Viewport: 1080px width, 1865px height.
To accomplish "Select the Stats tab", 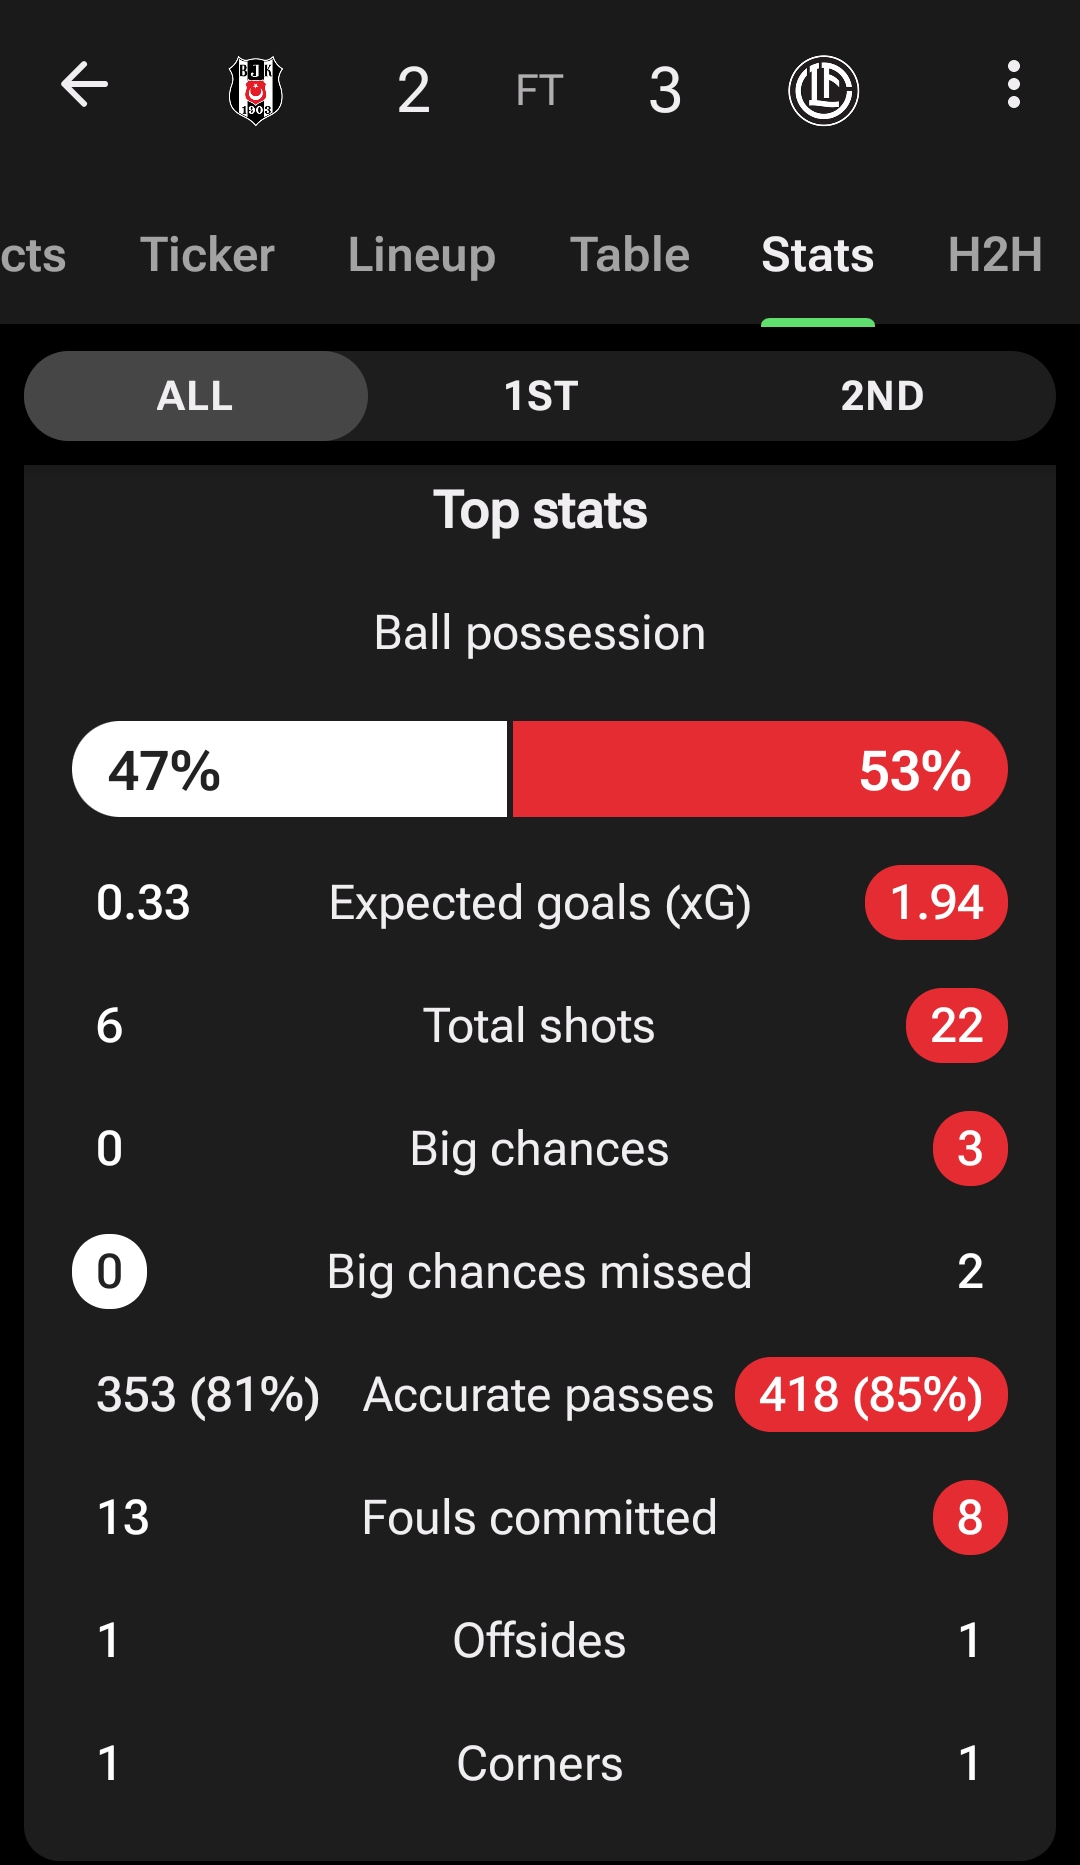I will point(818,255).
